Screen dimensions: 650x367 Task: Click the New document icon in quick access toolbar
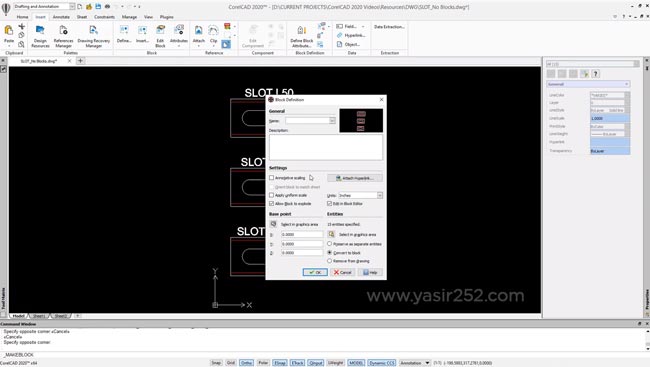tap(80, 7)
